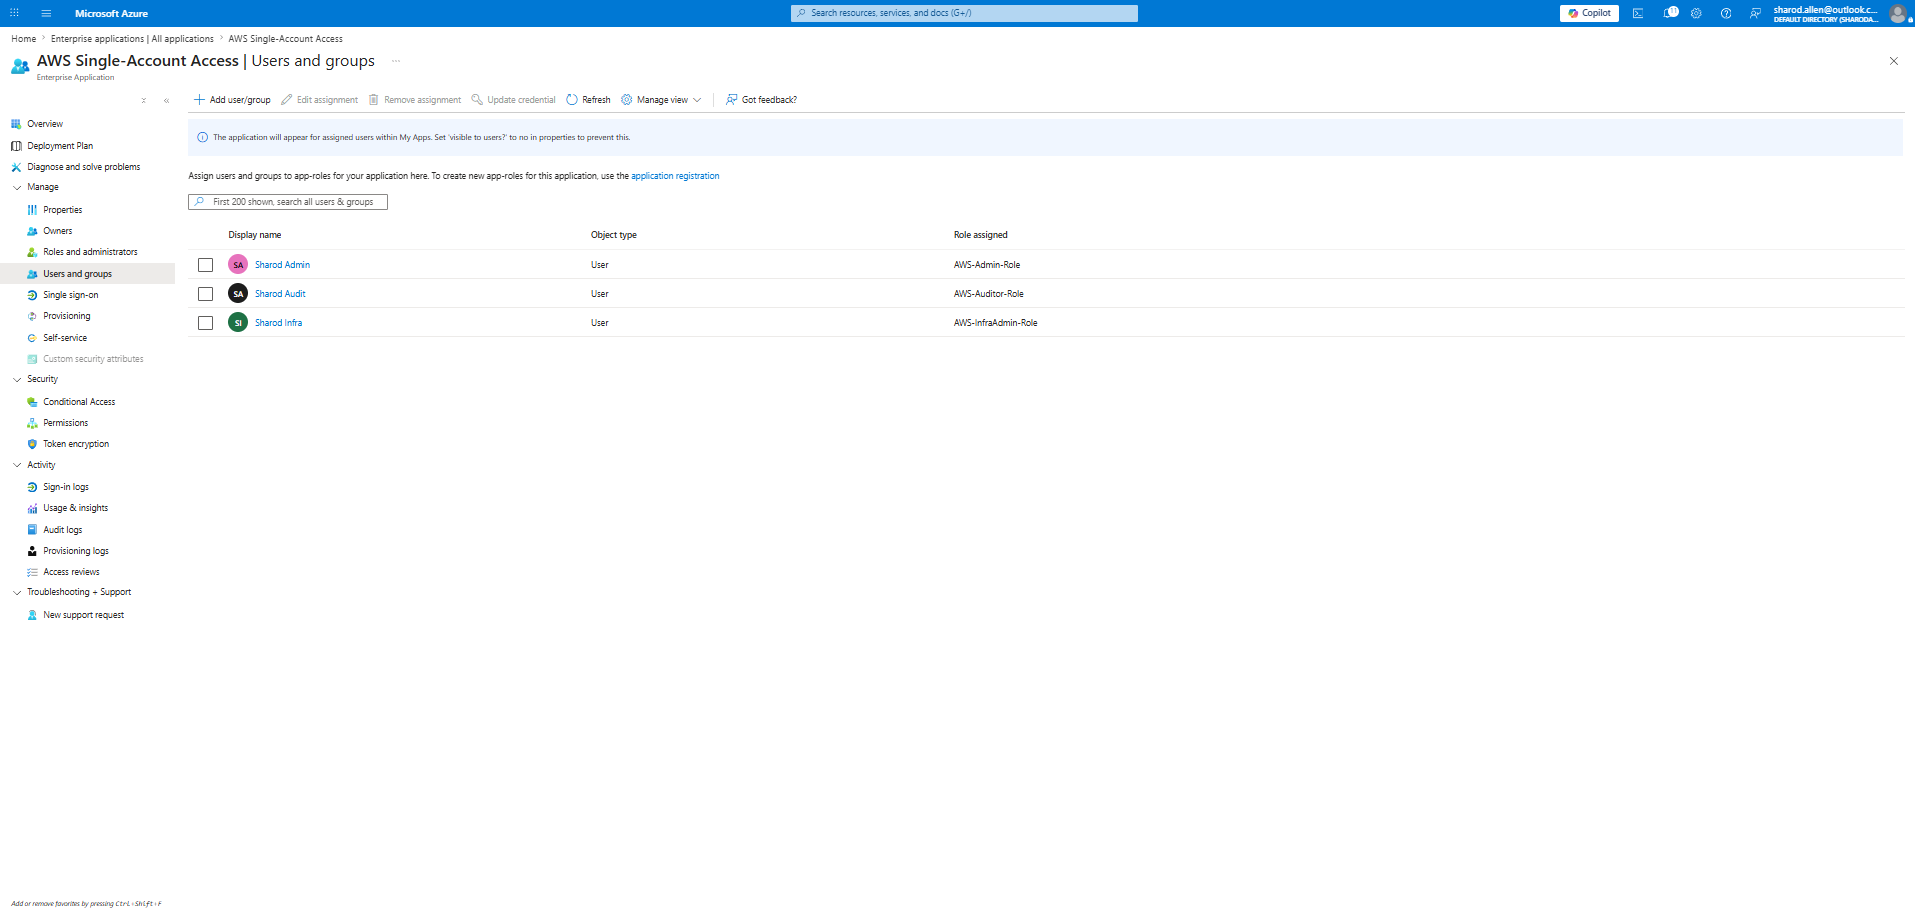This screenshot has width=1915, height=908.
Task: Click the Conditional Access sidebar icon
Action: pos(32,402)
